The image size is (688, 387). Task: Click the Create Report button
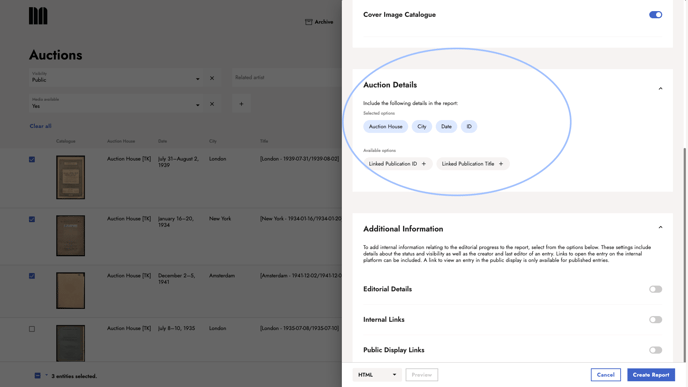tap(651, 375)
